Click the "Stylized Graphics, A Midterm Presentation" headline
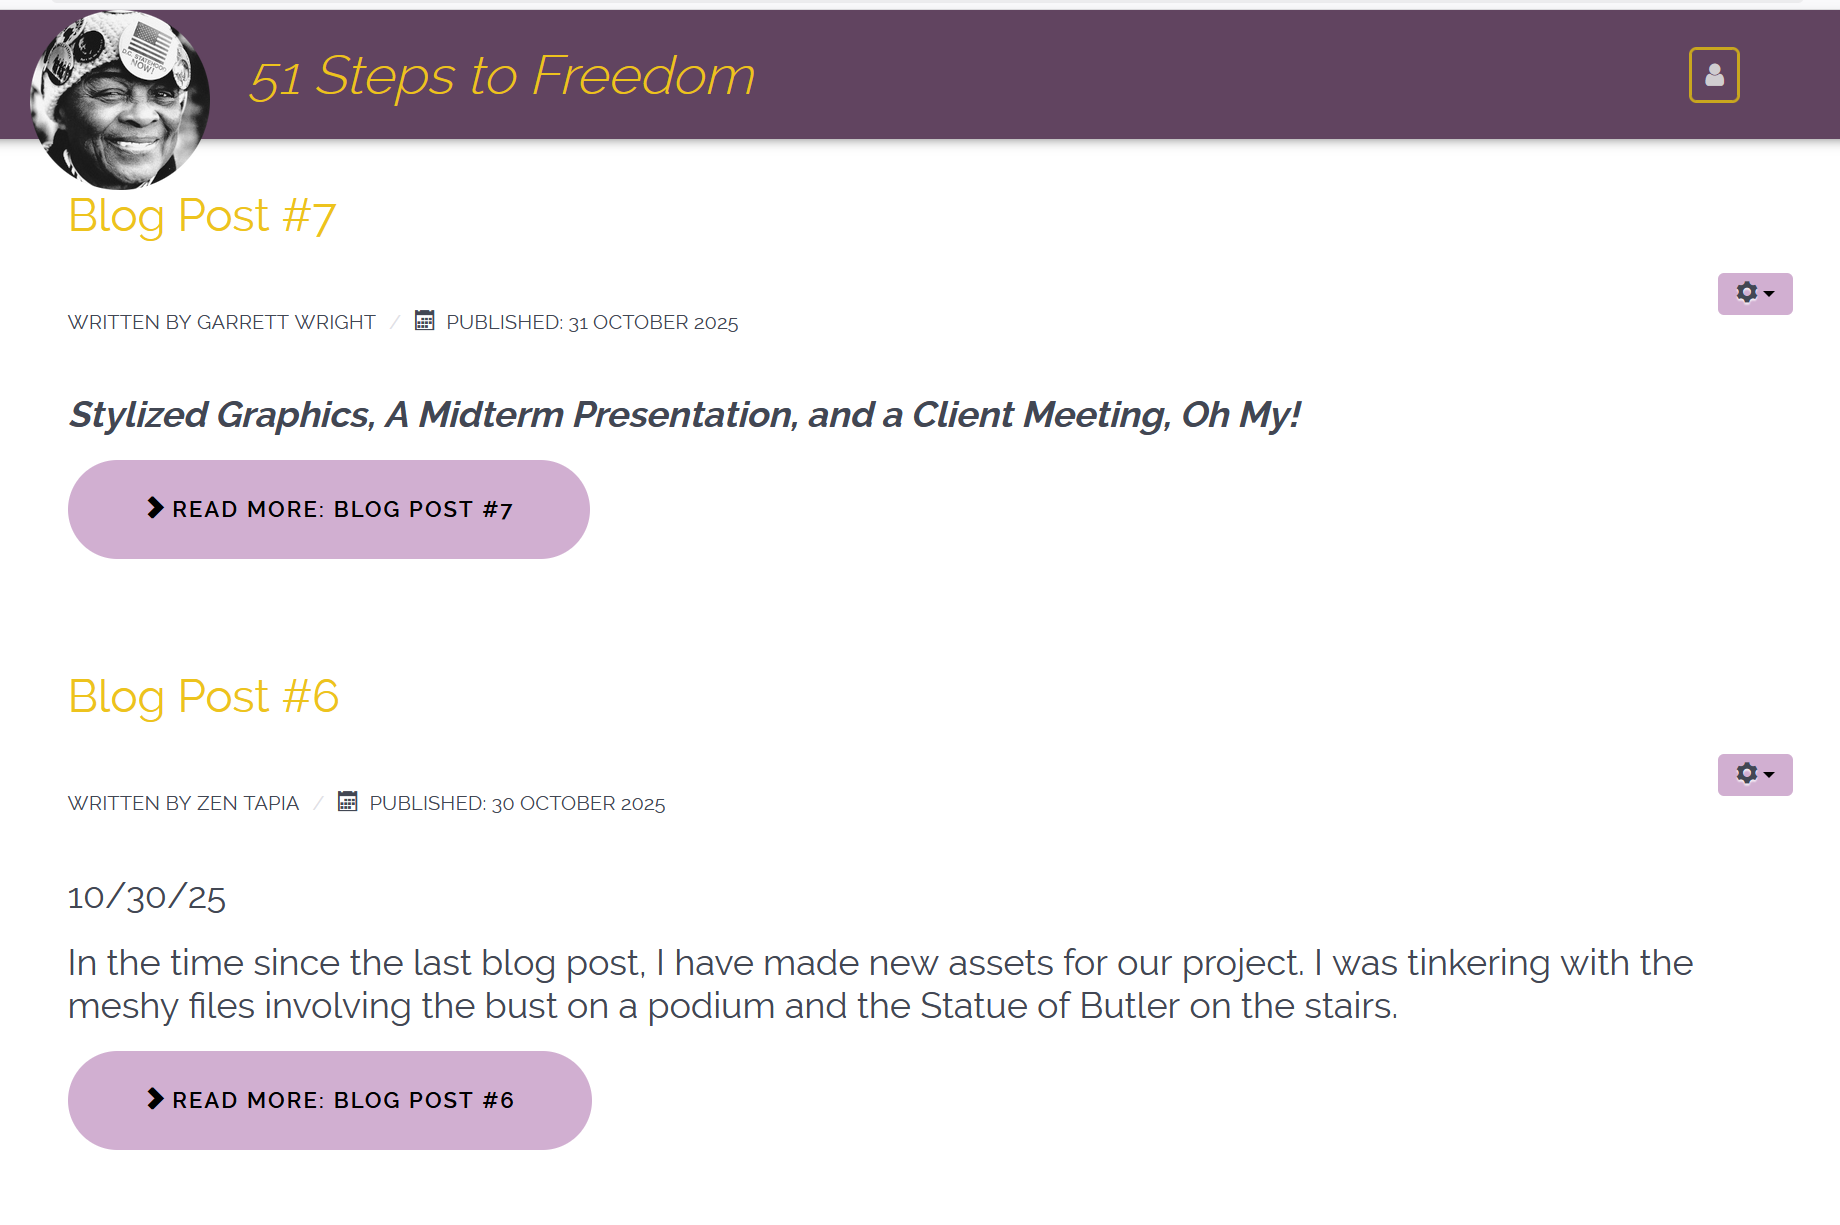 pyautogui.click(x=685, y=415)
